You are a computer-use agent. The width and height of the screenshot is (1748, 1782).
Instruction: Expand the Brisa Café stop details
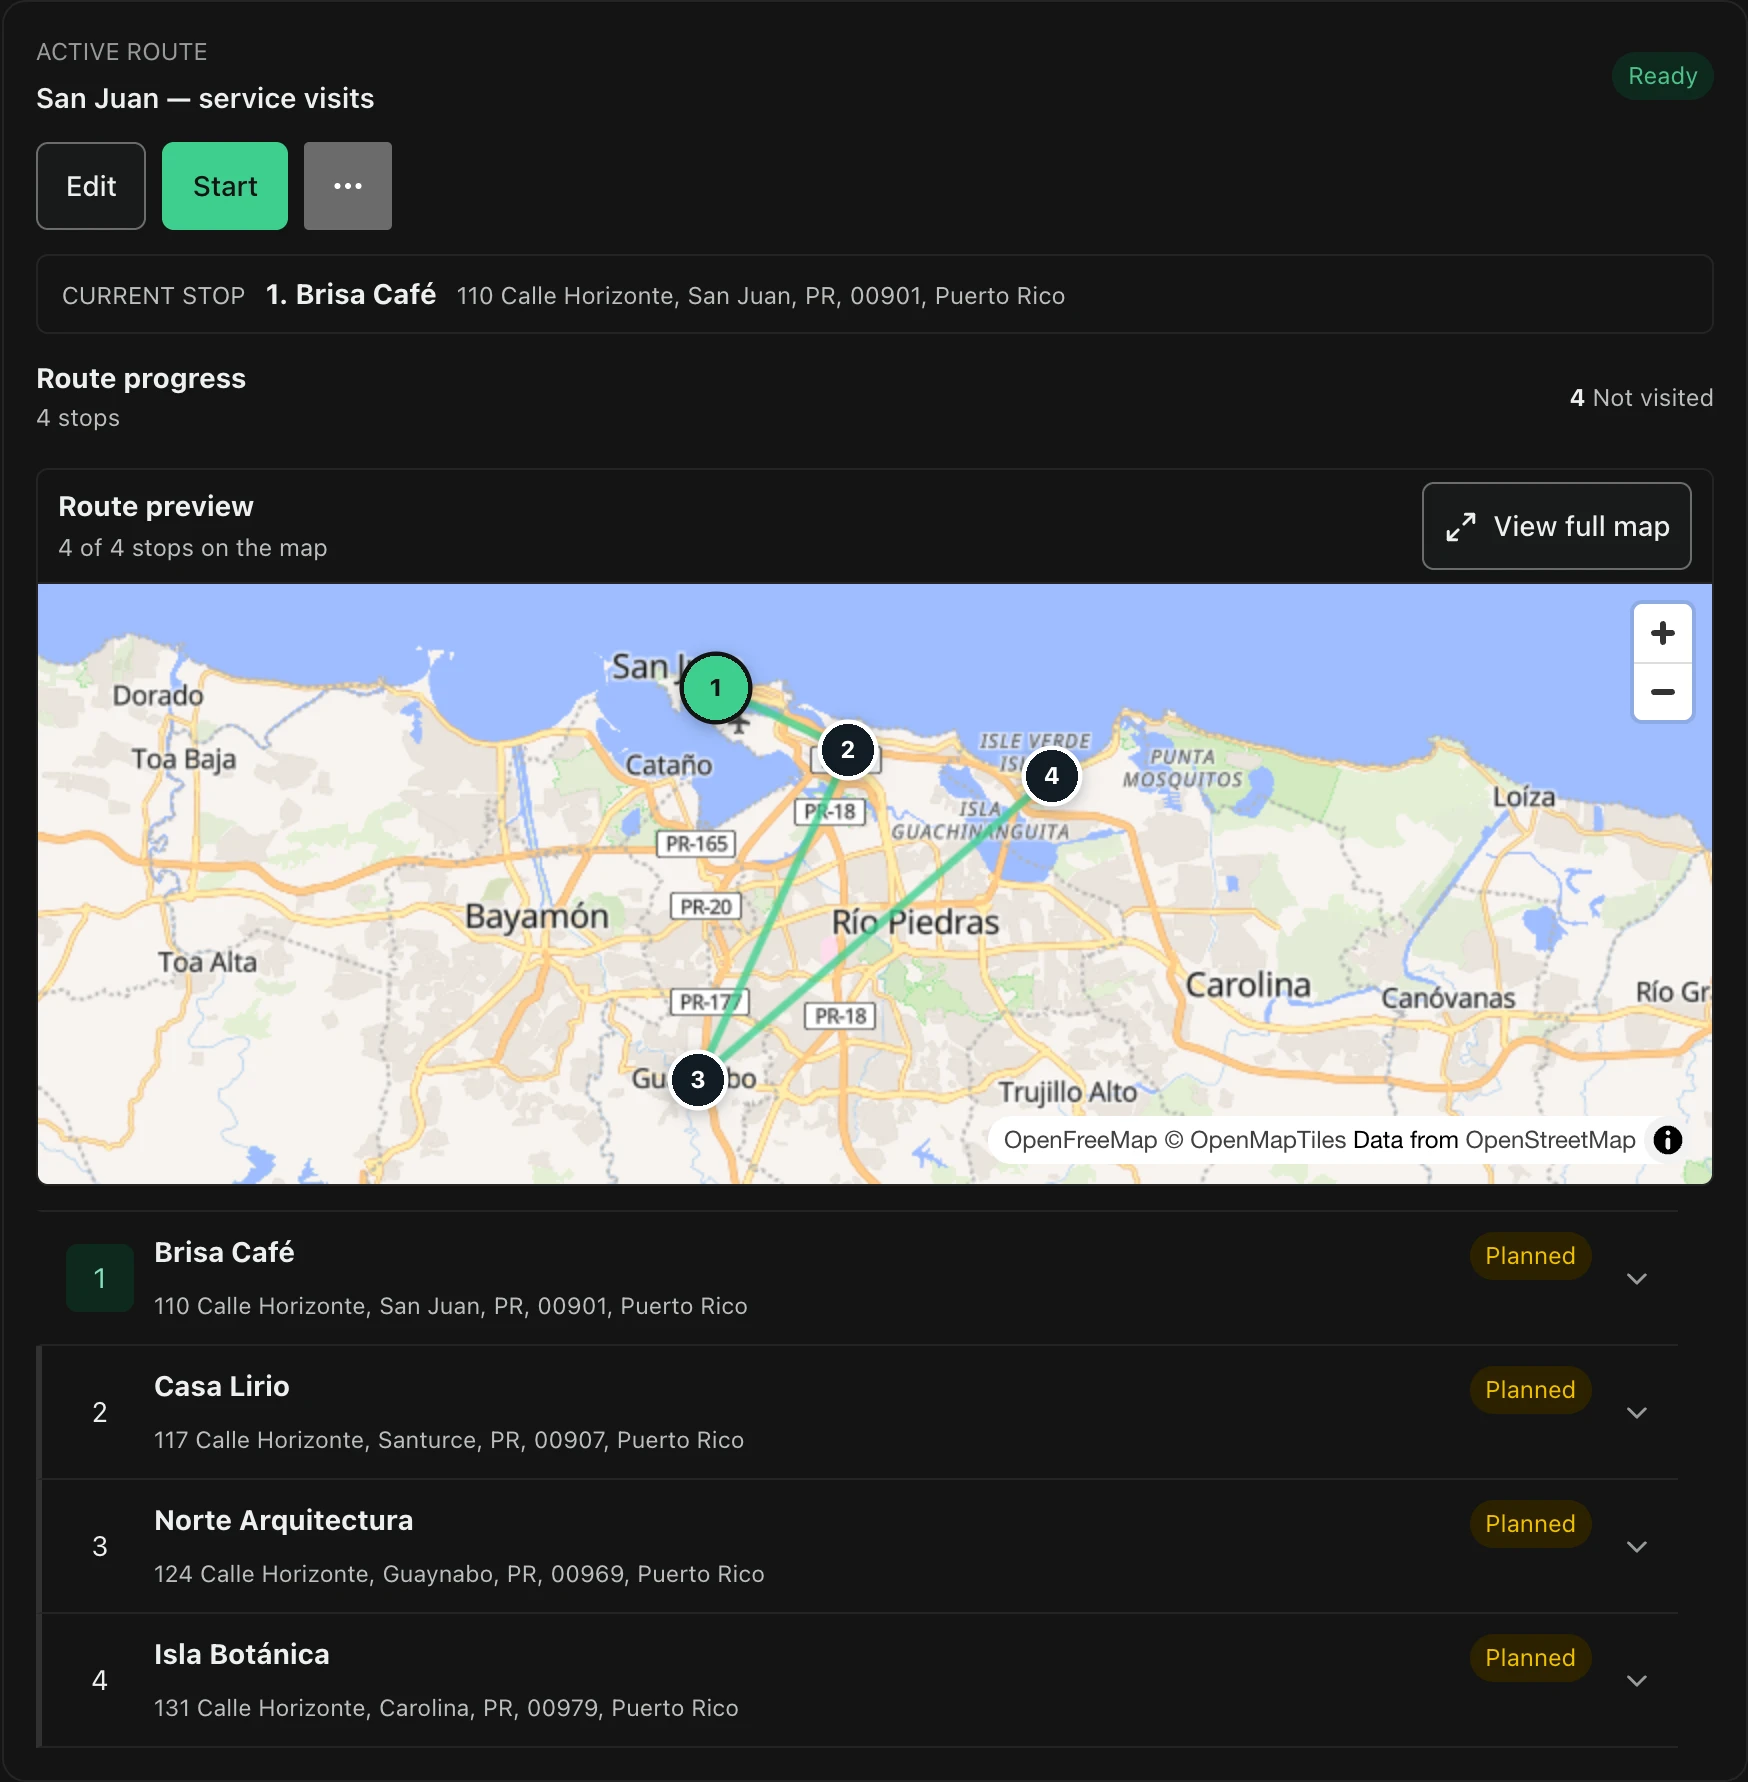tap(1636, 1279)
